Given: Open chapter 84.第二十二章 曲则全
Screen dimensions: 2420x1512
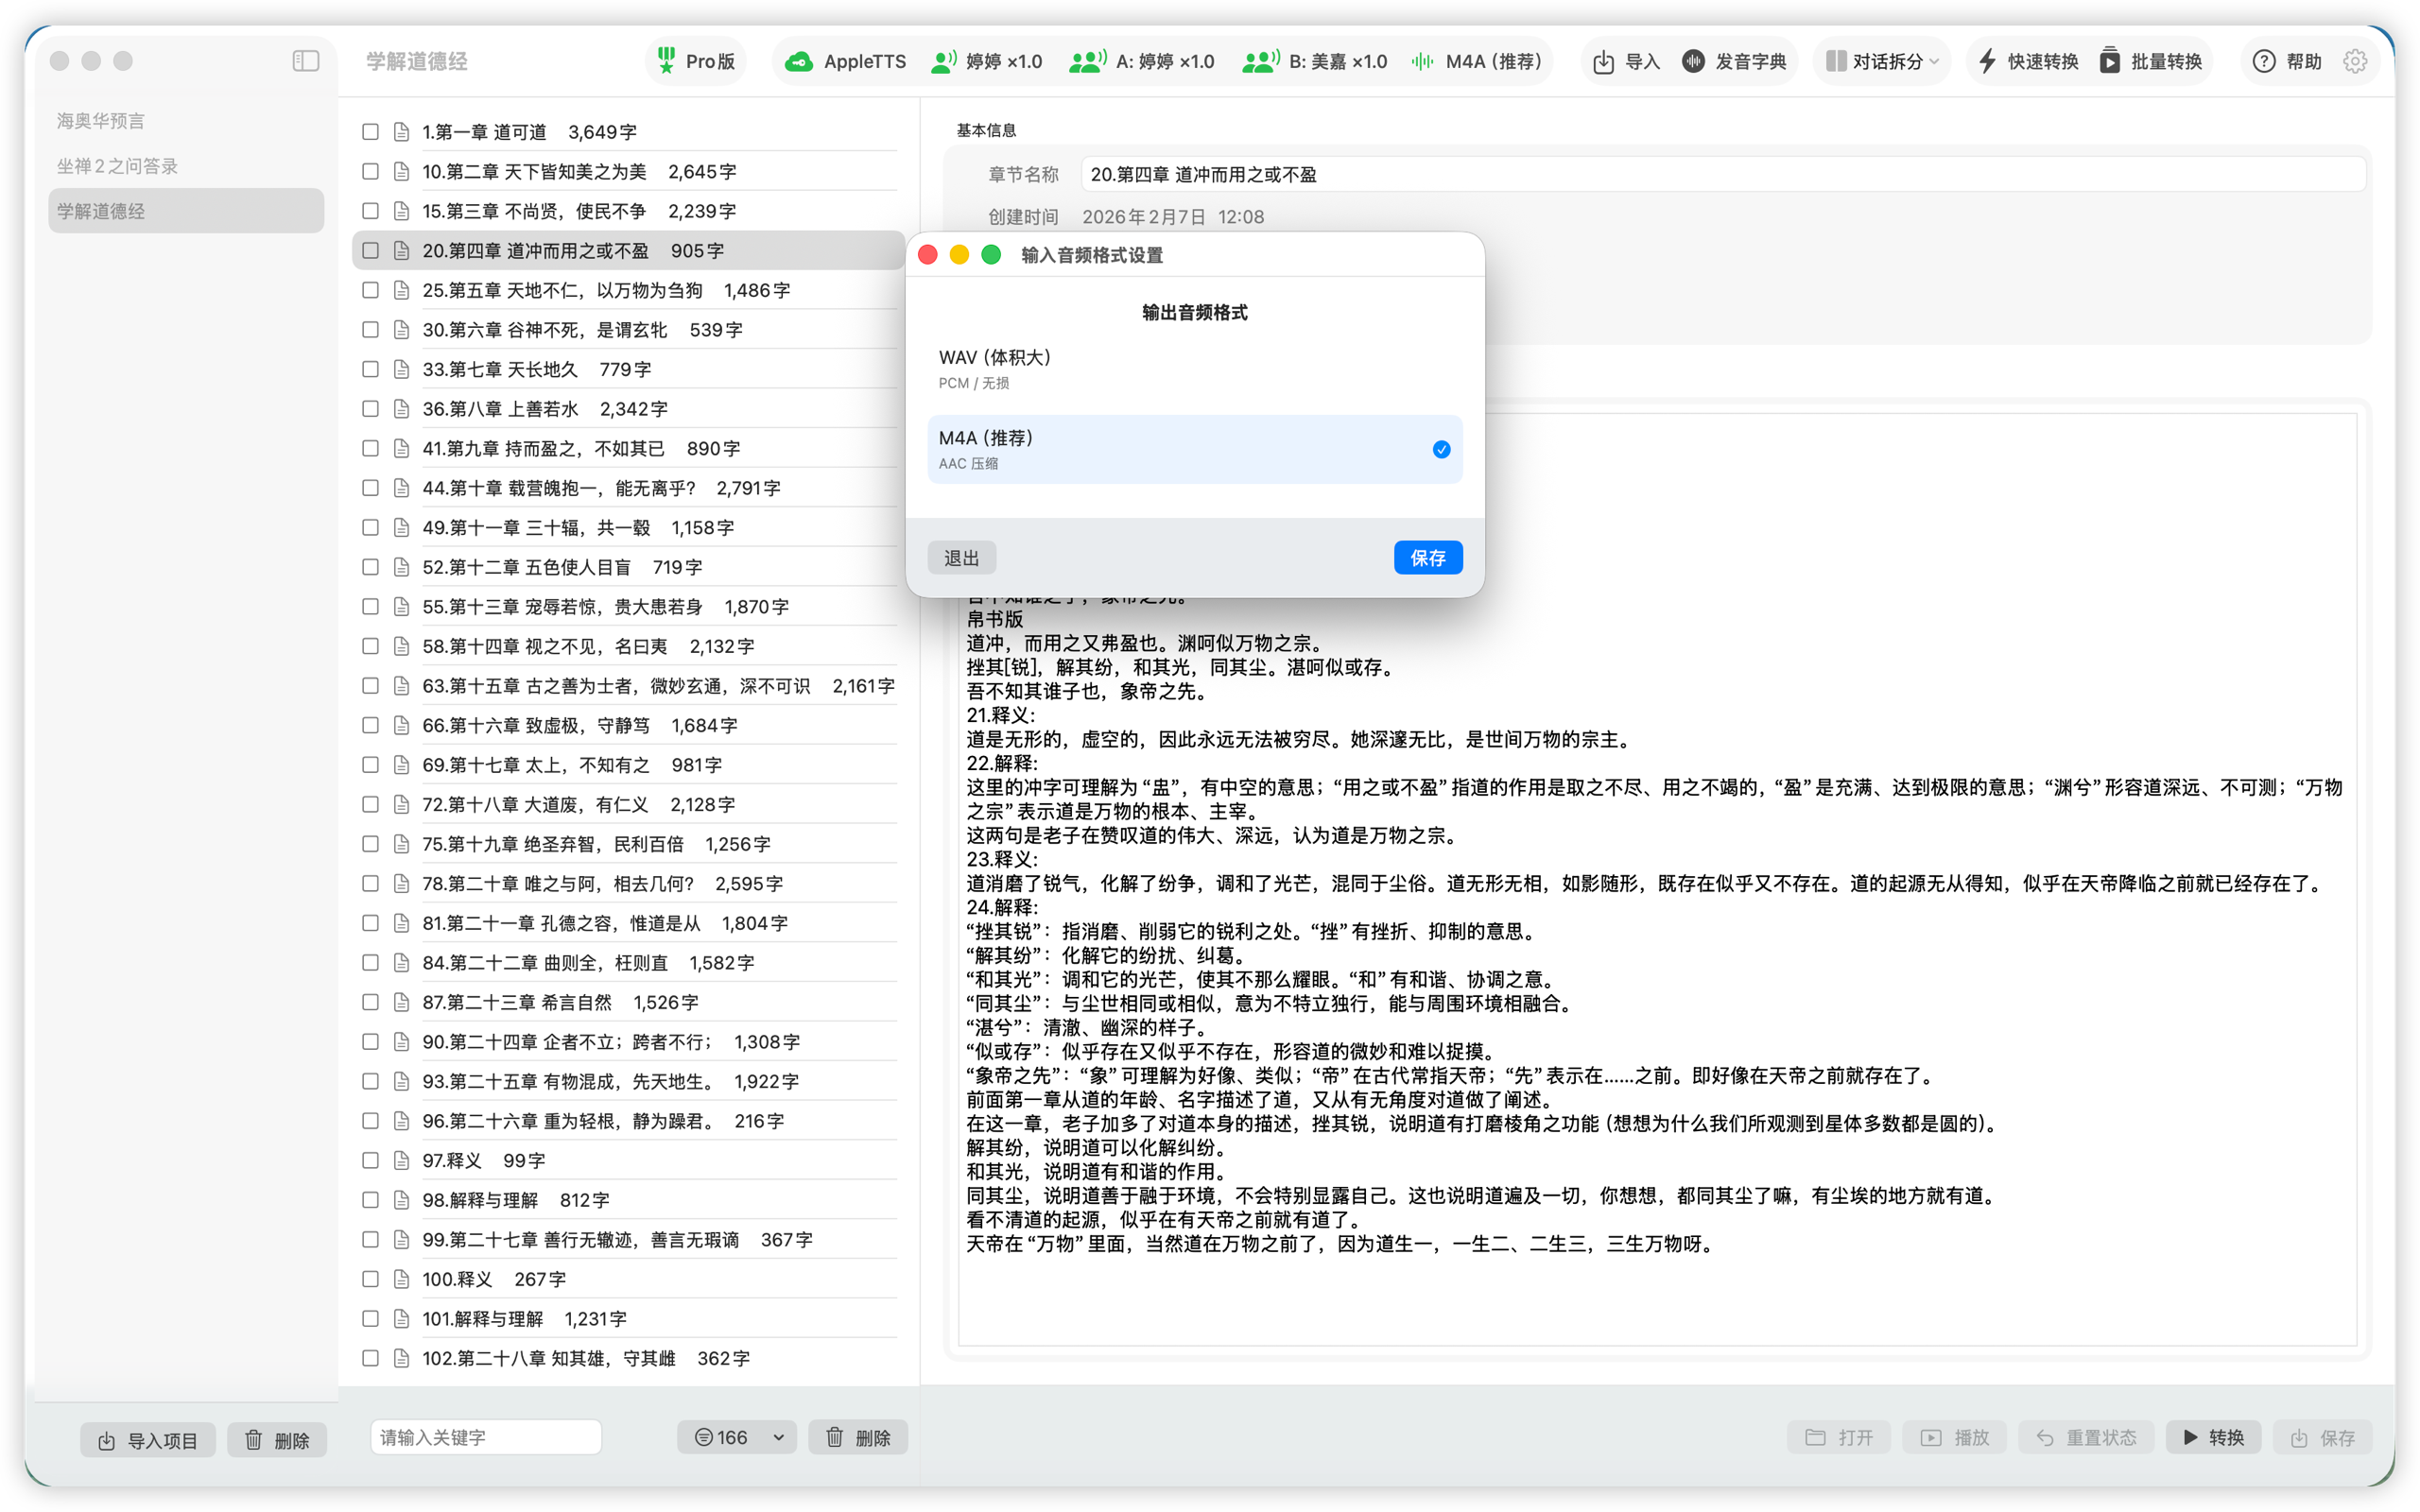Looking at the screenshot, I should coord(628,963).
